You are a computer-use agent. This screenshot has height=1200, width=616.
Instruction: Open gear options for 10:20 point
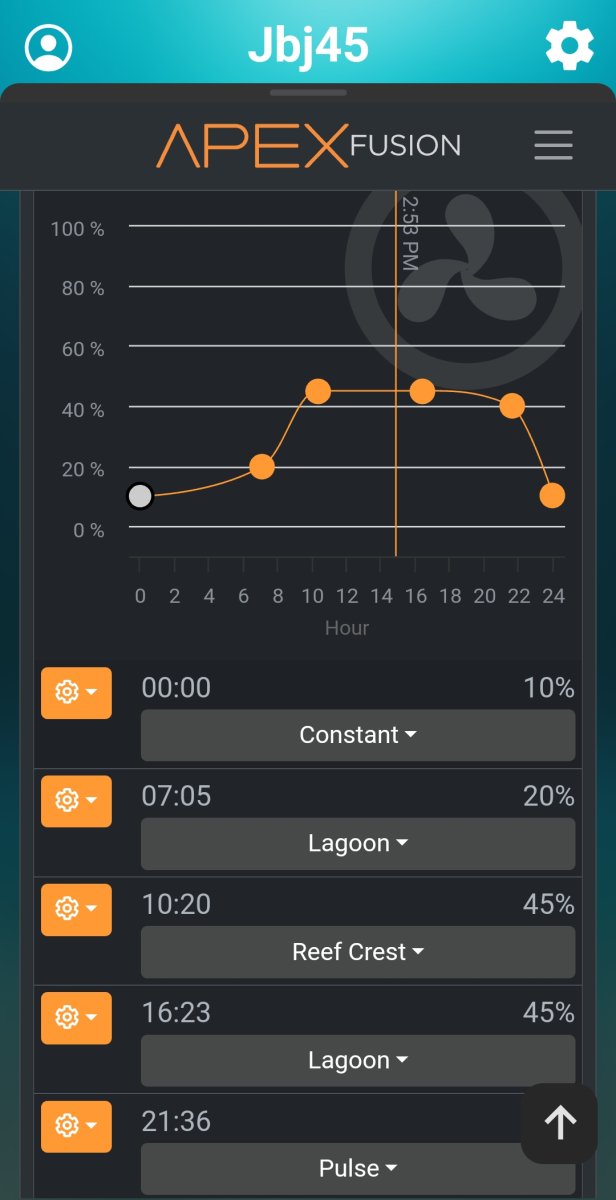[x=76, y=909]
